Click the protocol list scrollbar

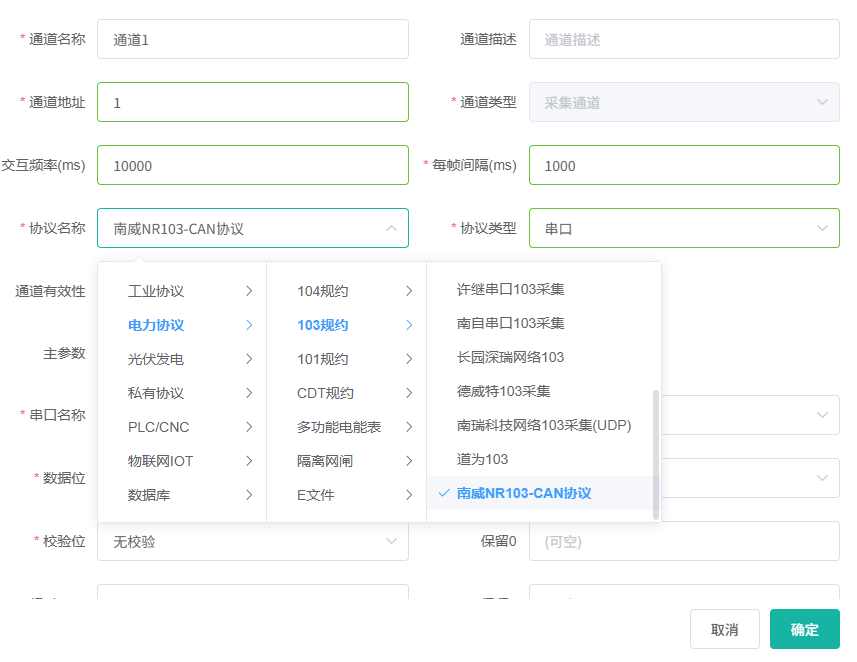coord(656,453)
